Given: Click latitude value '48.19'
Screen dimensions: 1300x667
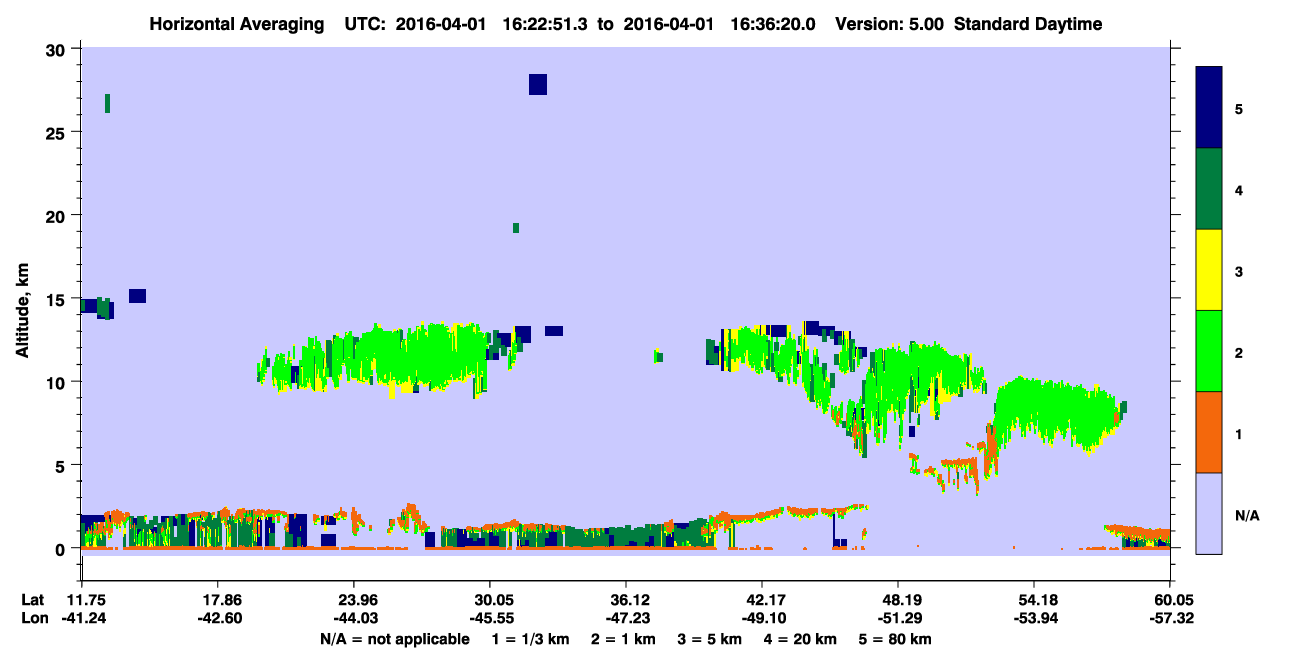Looking at the screenshot, I should [x=898, y=600].
